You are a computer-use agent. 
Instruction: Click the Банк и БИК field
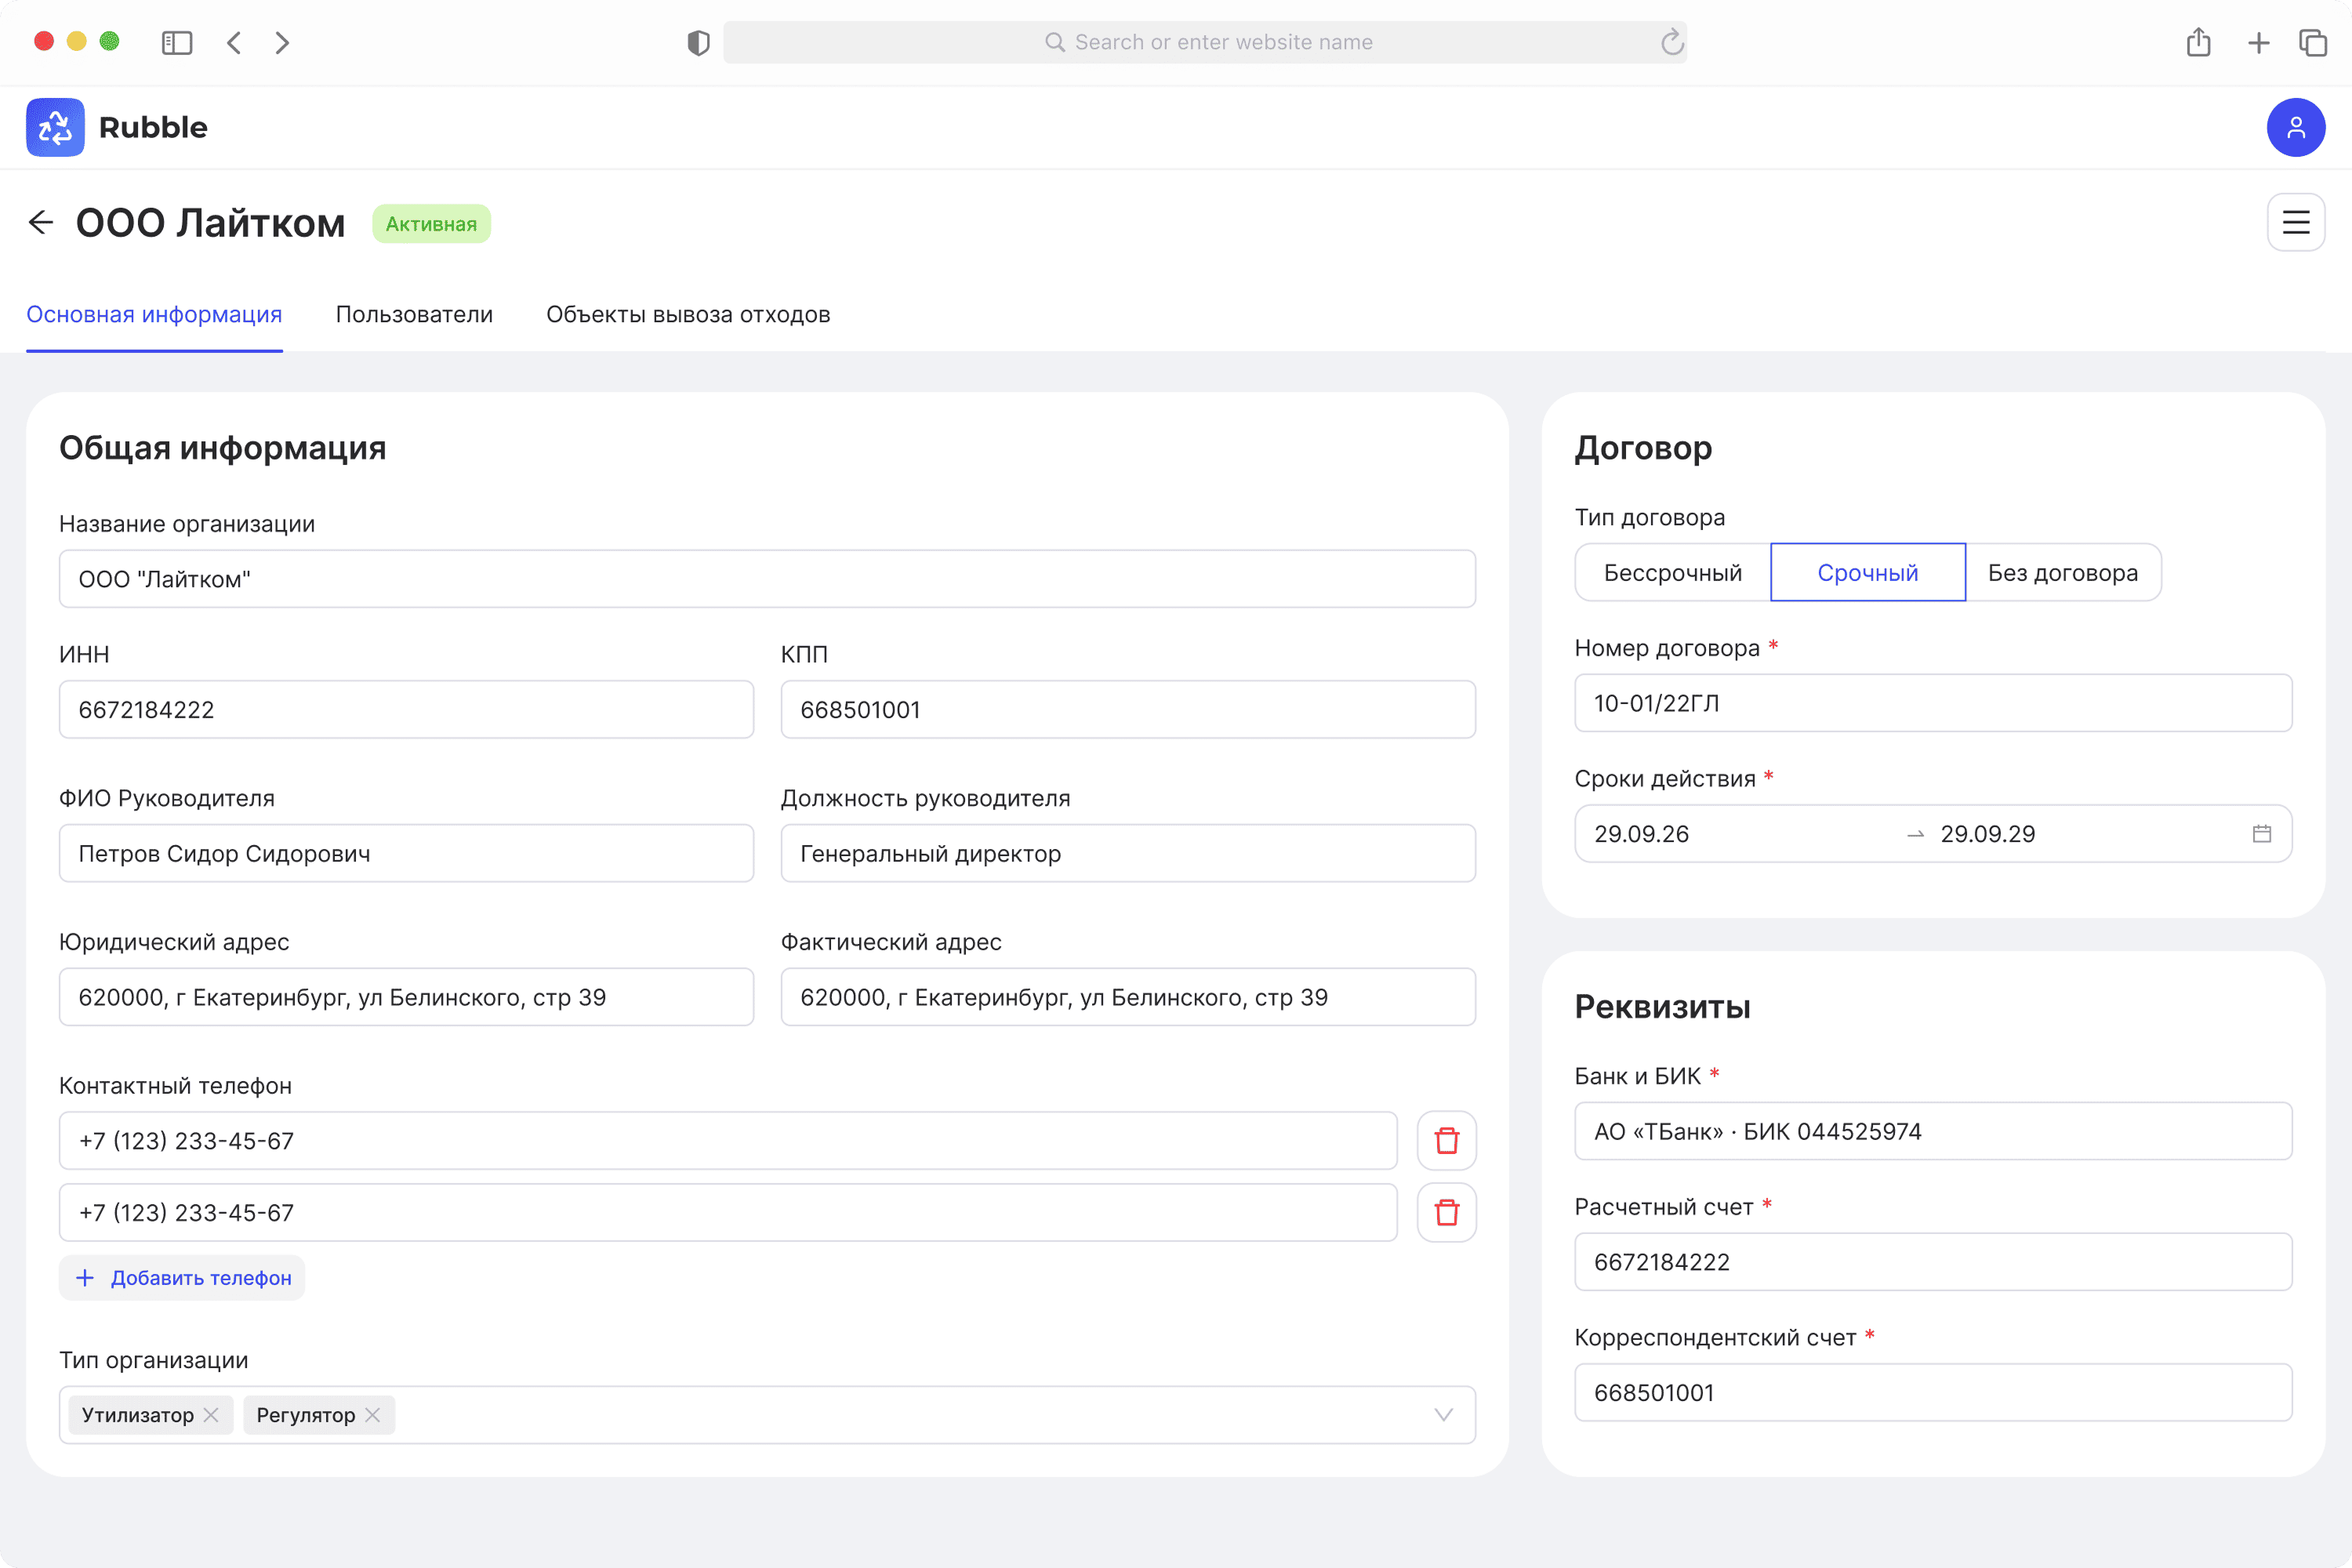point(1933,1131)
